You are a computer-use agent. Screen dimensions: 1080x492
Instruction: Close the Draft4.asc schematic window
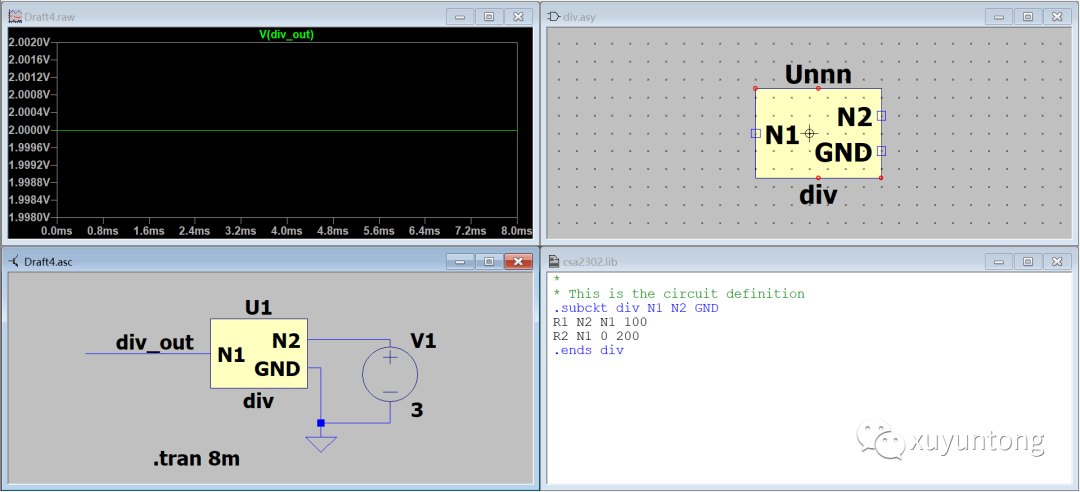(x=518, y=261)
